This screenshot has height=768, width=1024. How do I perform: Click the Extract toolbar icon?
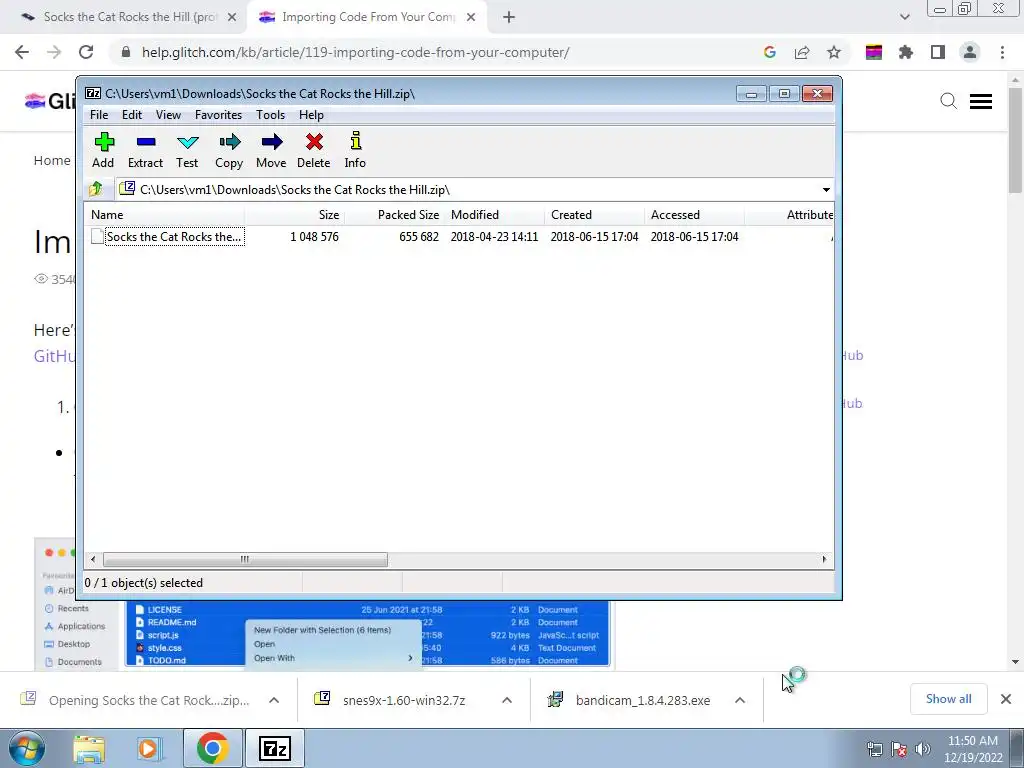click(145, 150)
